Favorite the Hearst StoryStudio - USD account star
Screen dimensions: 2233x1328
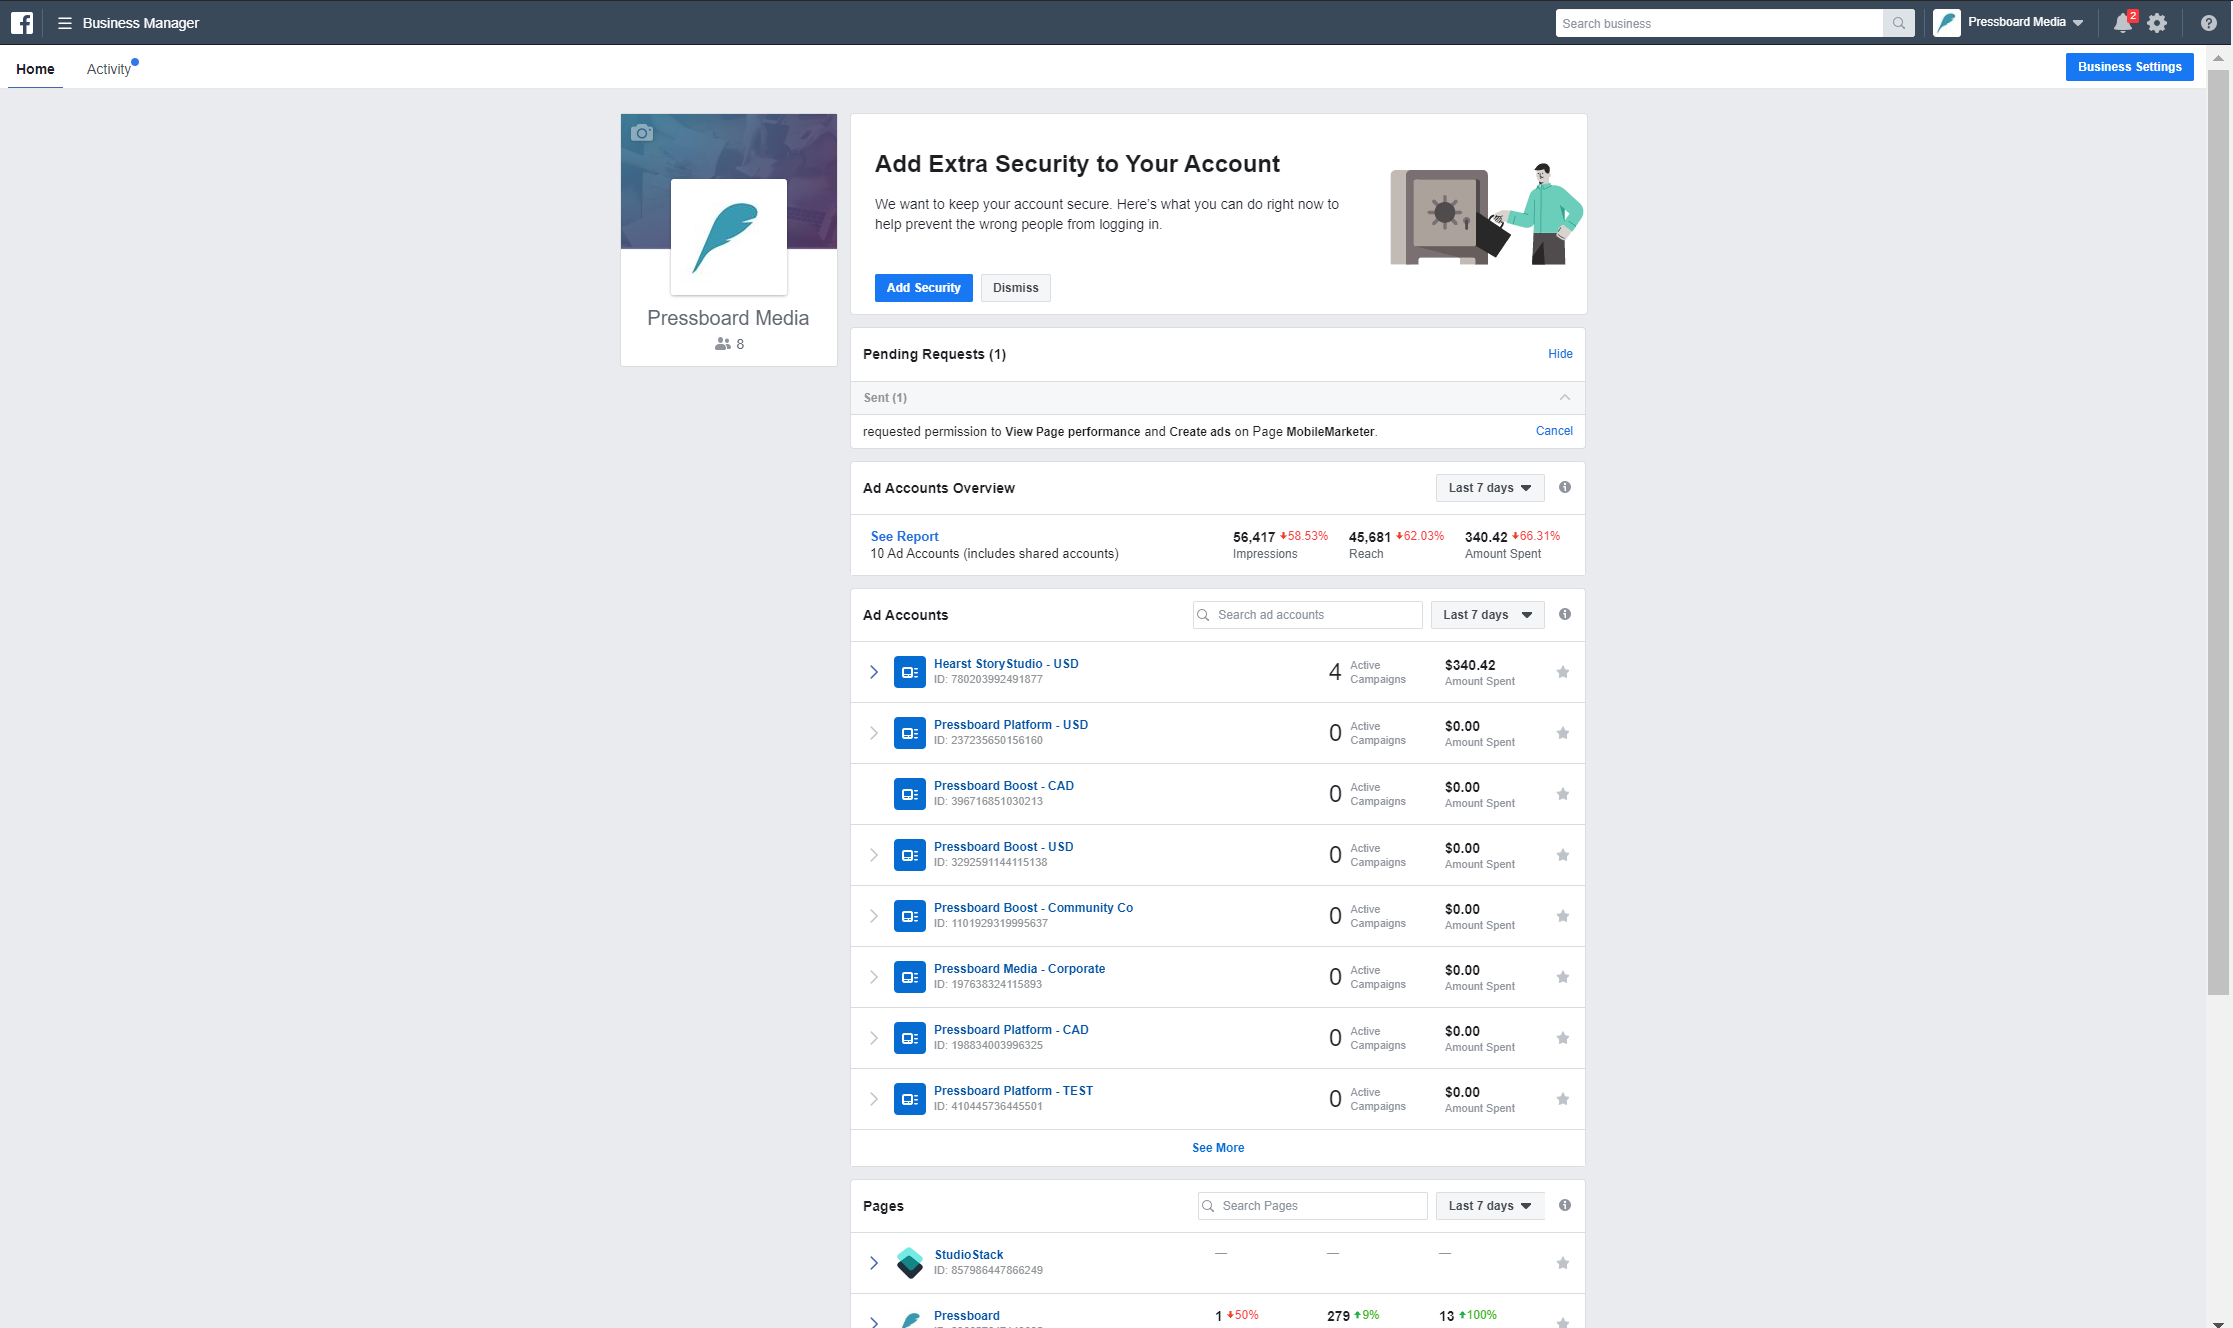(1562, 672)
